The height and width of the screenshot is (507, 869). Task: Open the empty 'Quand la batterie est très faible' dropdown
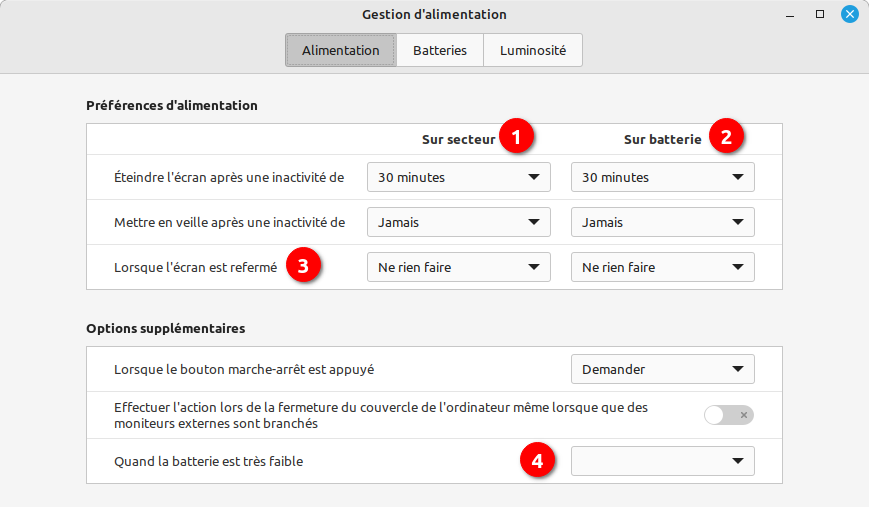coord(662,461)
